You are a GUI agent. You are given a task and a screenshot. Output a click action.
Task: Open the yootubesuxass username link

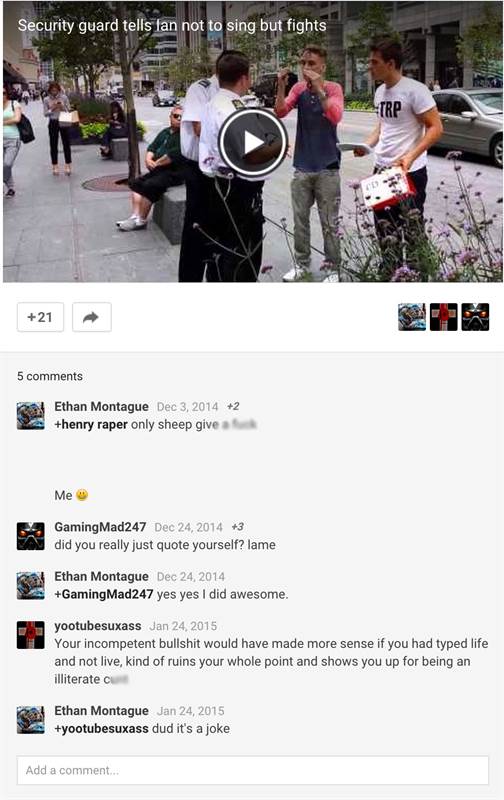98,626
